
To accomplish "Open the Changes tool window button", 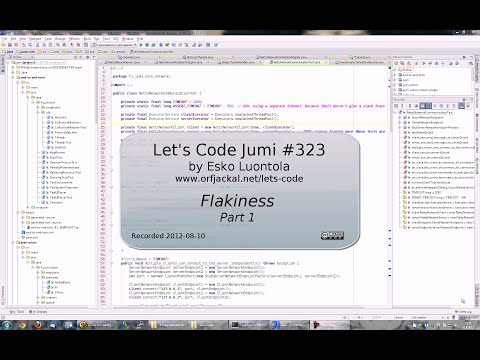I will [x=38, y=312].
